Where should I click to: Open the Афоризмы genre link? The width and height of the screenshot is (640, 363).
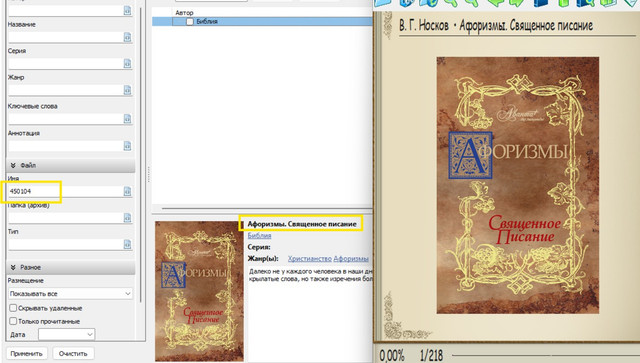point(351,258)
